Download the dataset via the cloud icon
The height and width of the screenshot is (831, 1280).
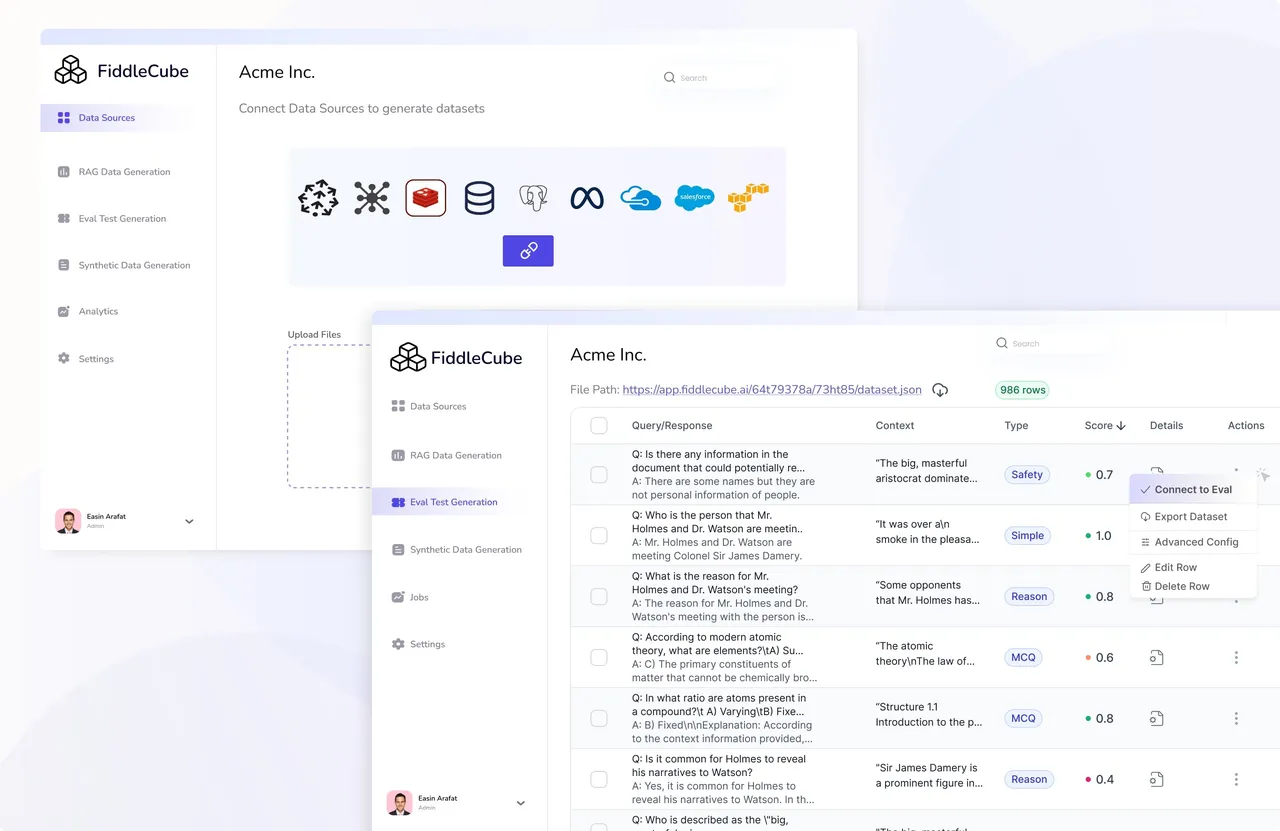(940, 390)
